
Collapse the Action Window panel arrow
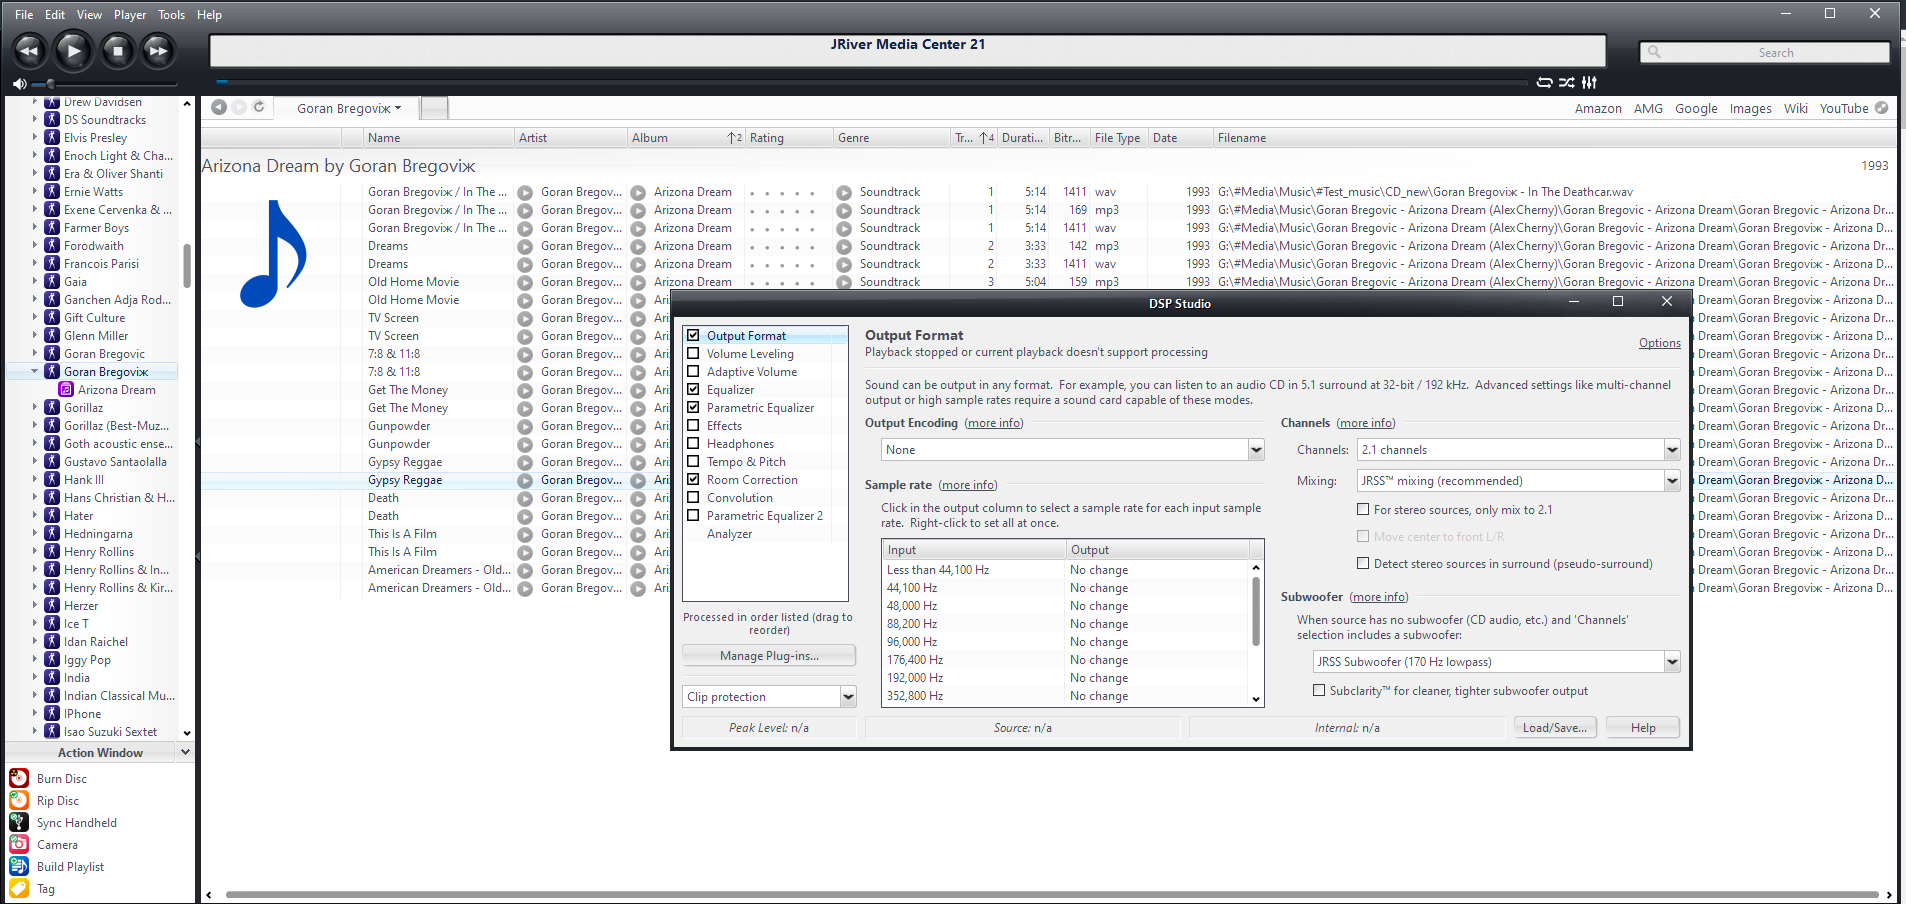tap(184, 752)
